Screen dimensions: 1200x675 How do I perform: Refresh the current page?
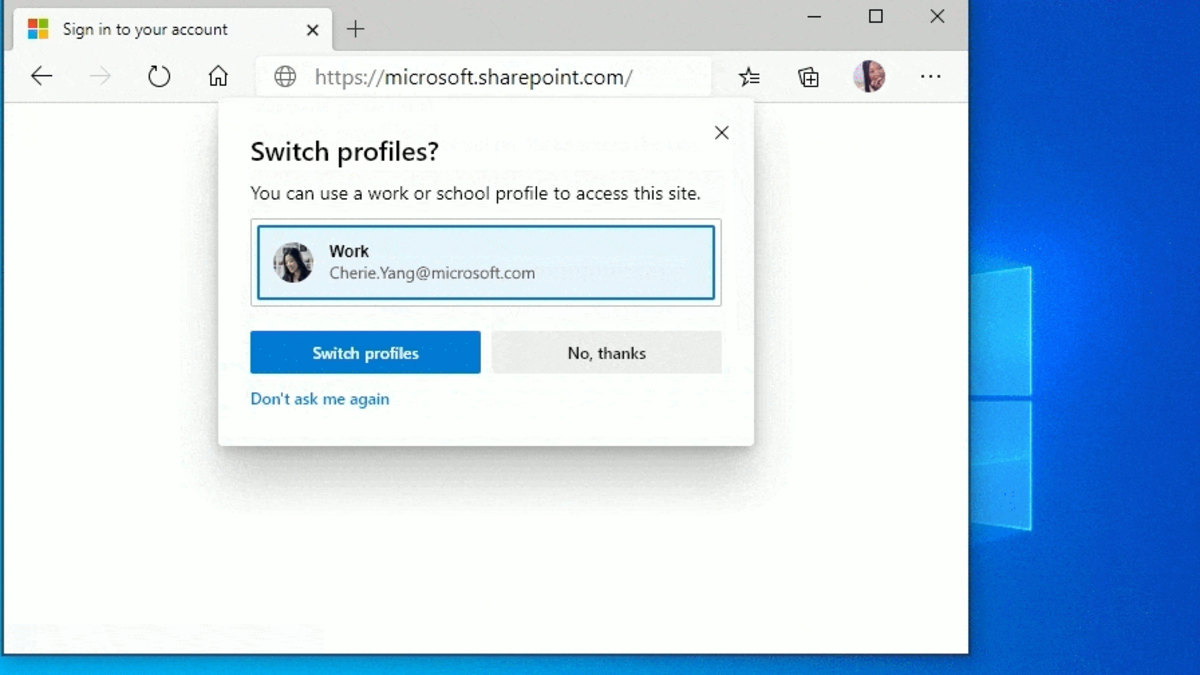click(x=159, y=77)
